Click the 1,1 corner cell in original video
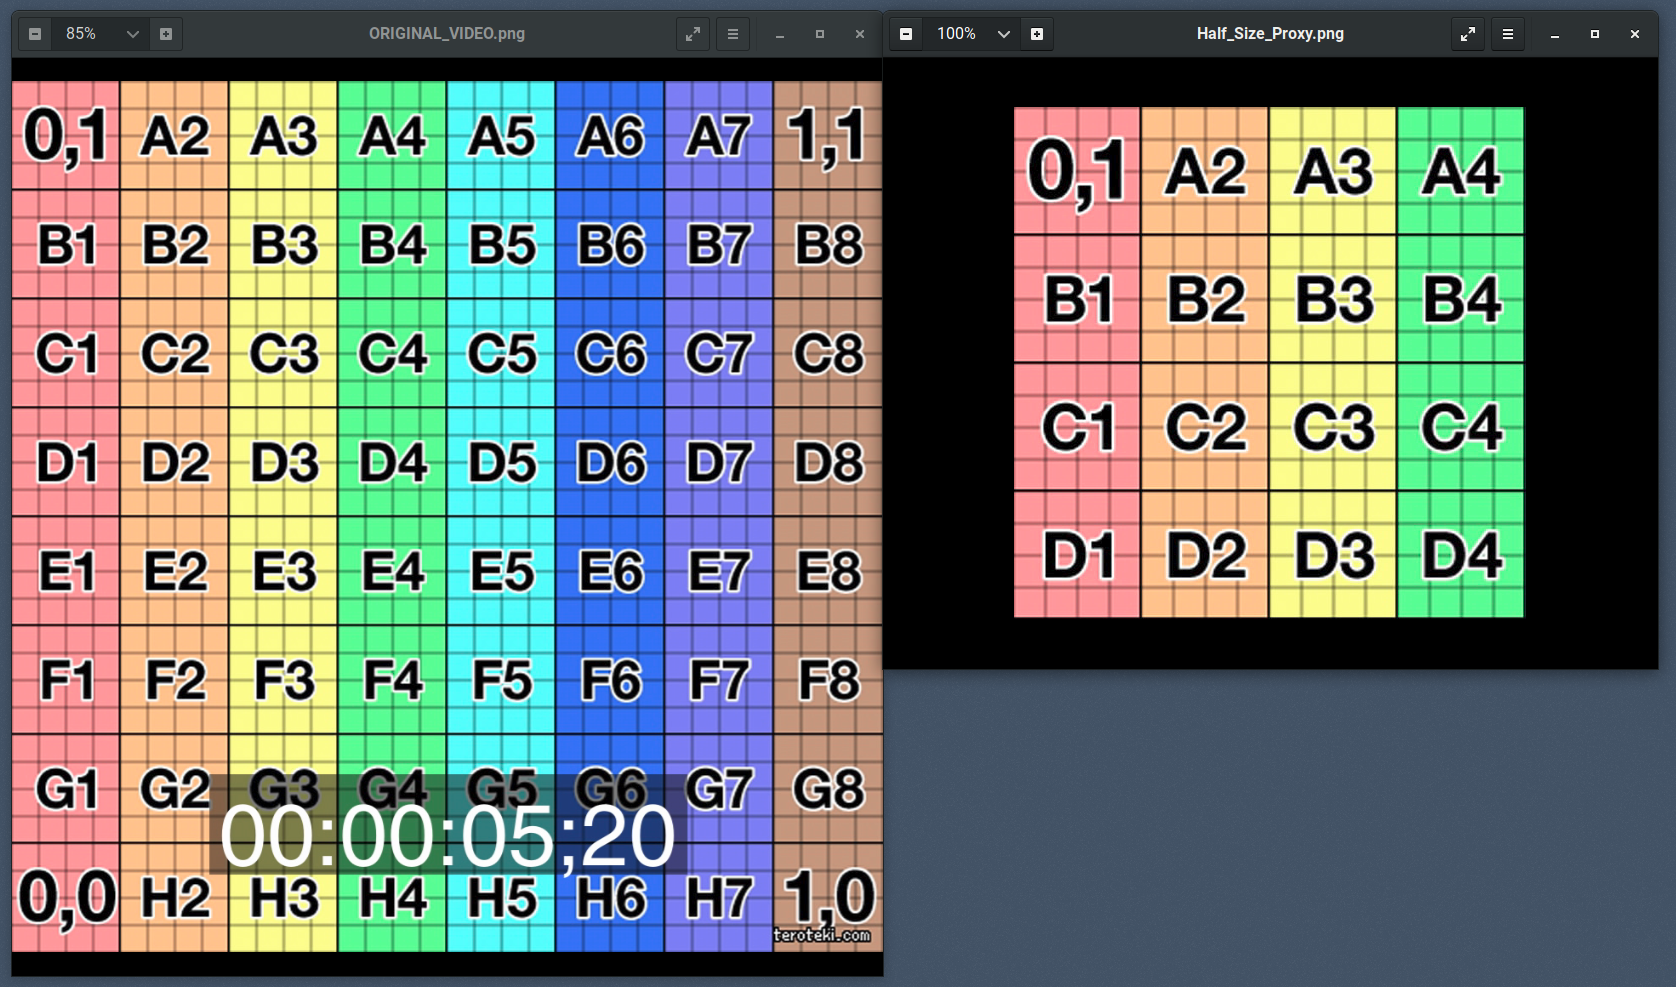This screenshot has width=1676, height=987. 828,135
